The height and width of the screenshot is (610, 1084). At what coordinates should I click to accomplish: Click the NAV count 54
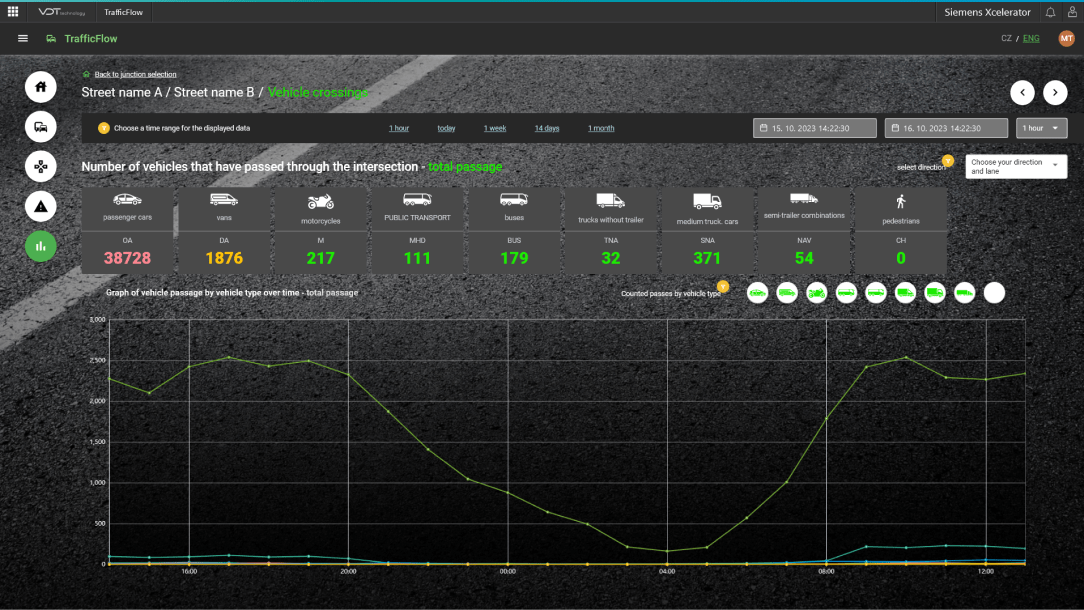point(804,258)
